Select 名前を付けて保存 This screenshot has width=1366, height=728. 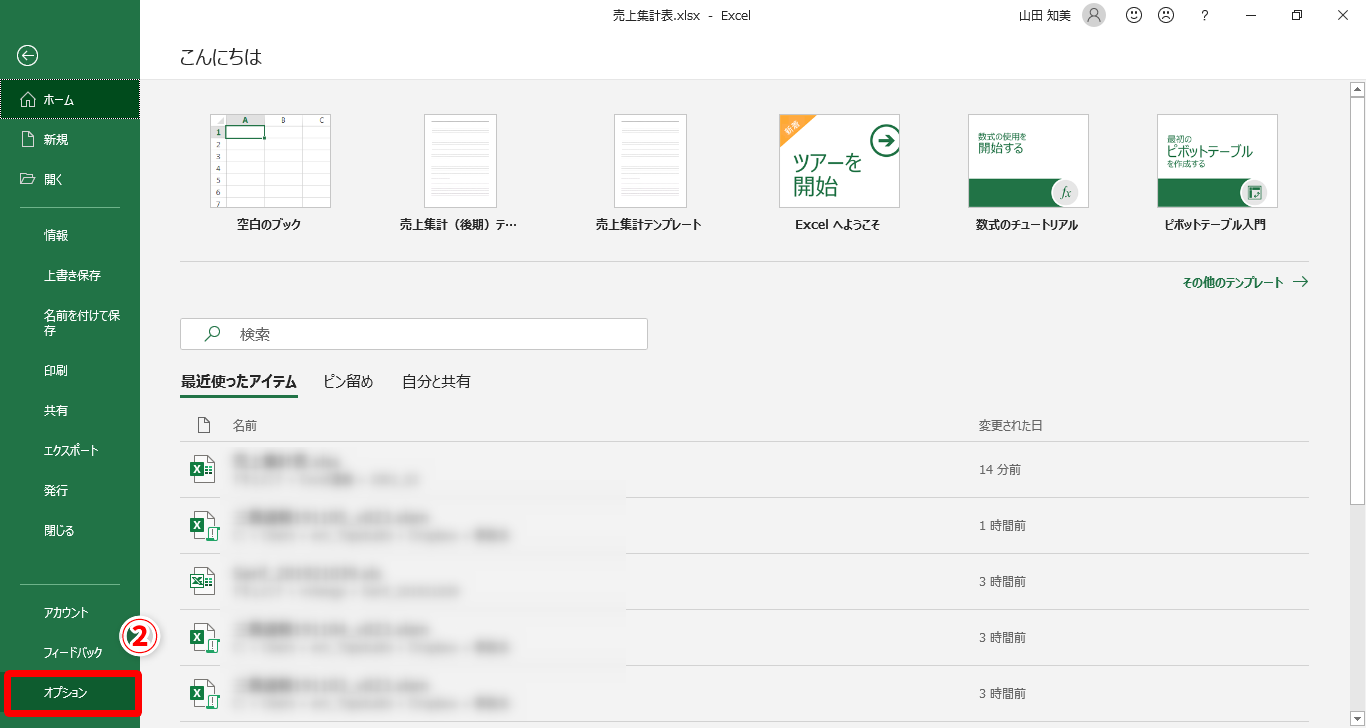pos(70,323)
